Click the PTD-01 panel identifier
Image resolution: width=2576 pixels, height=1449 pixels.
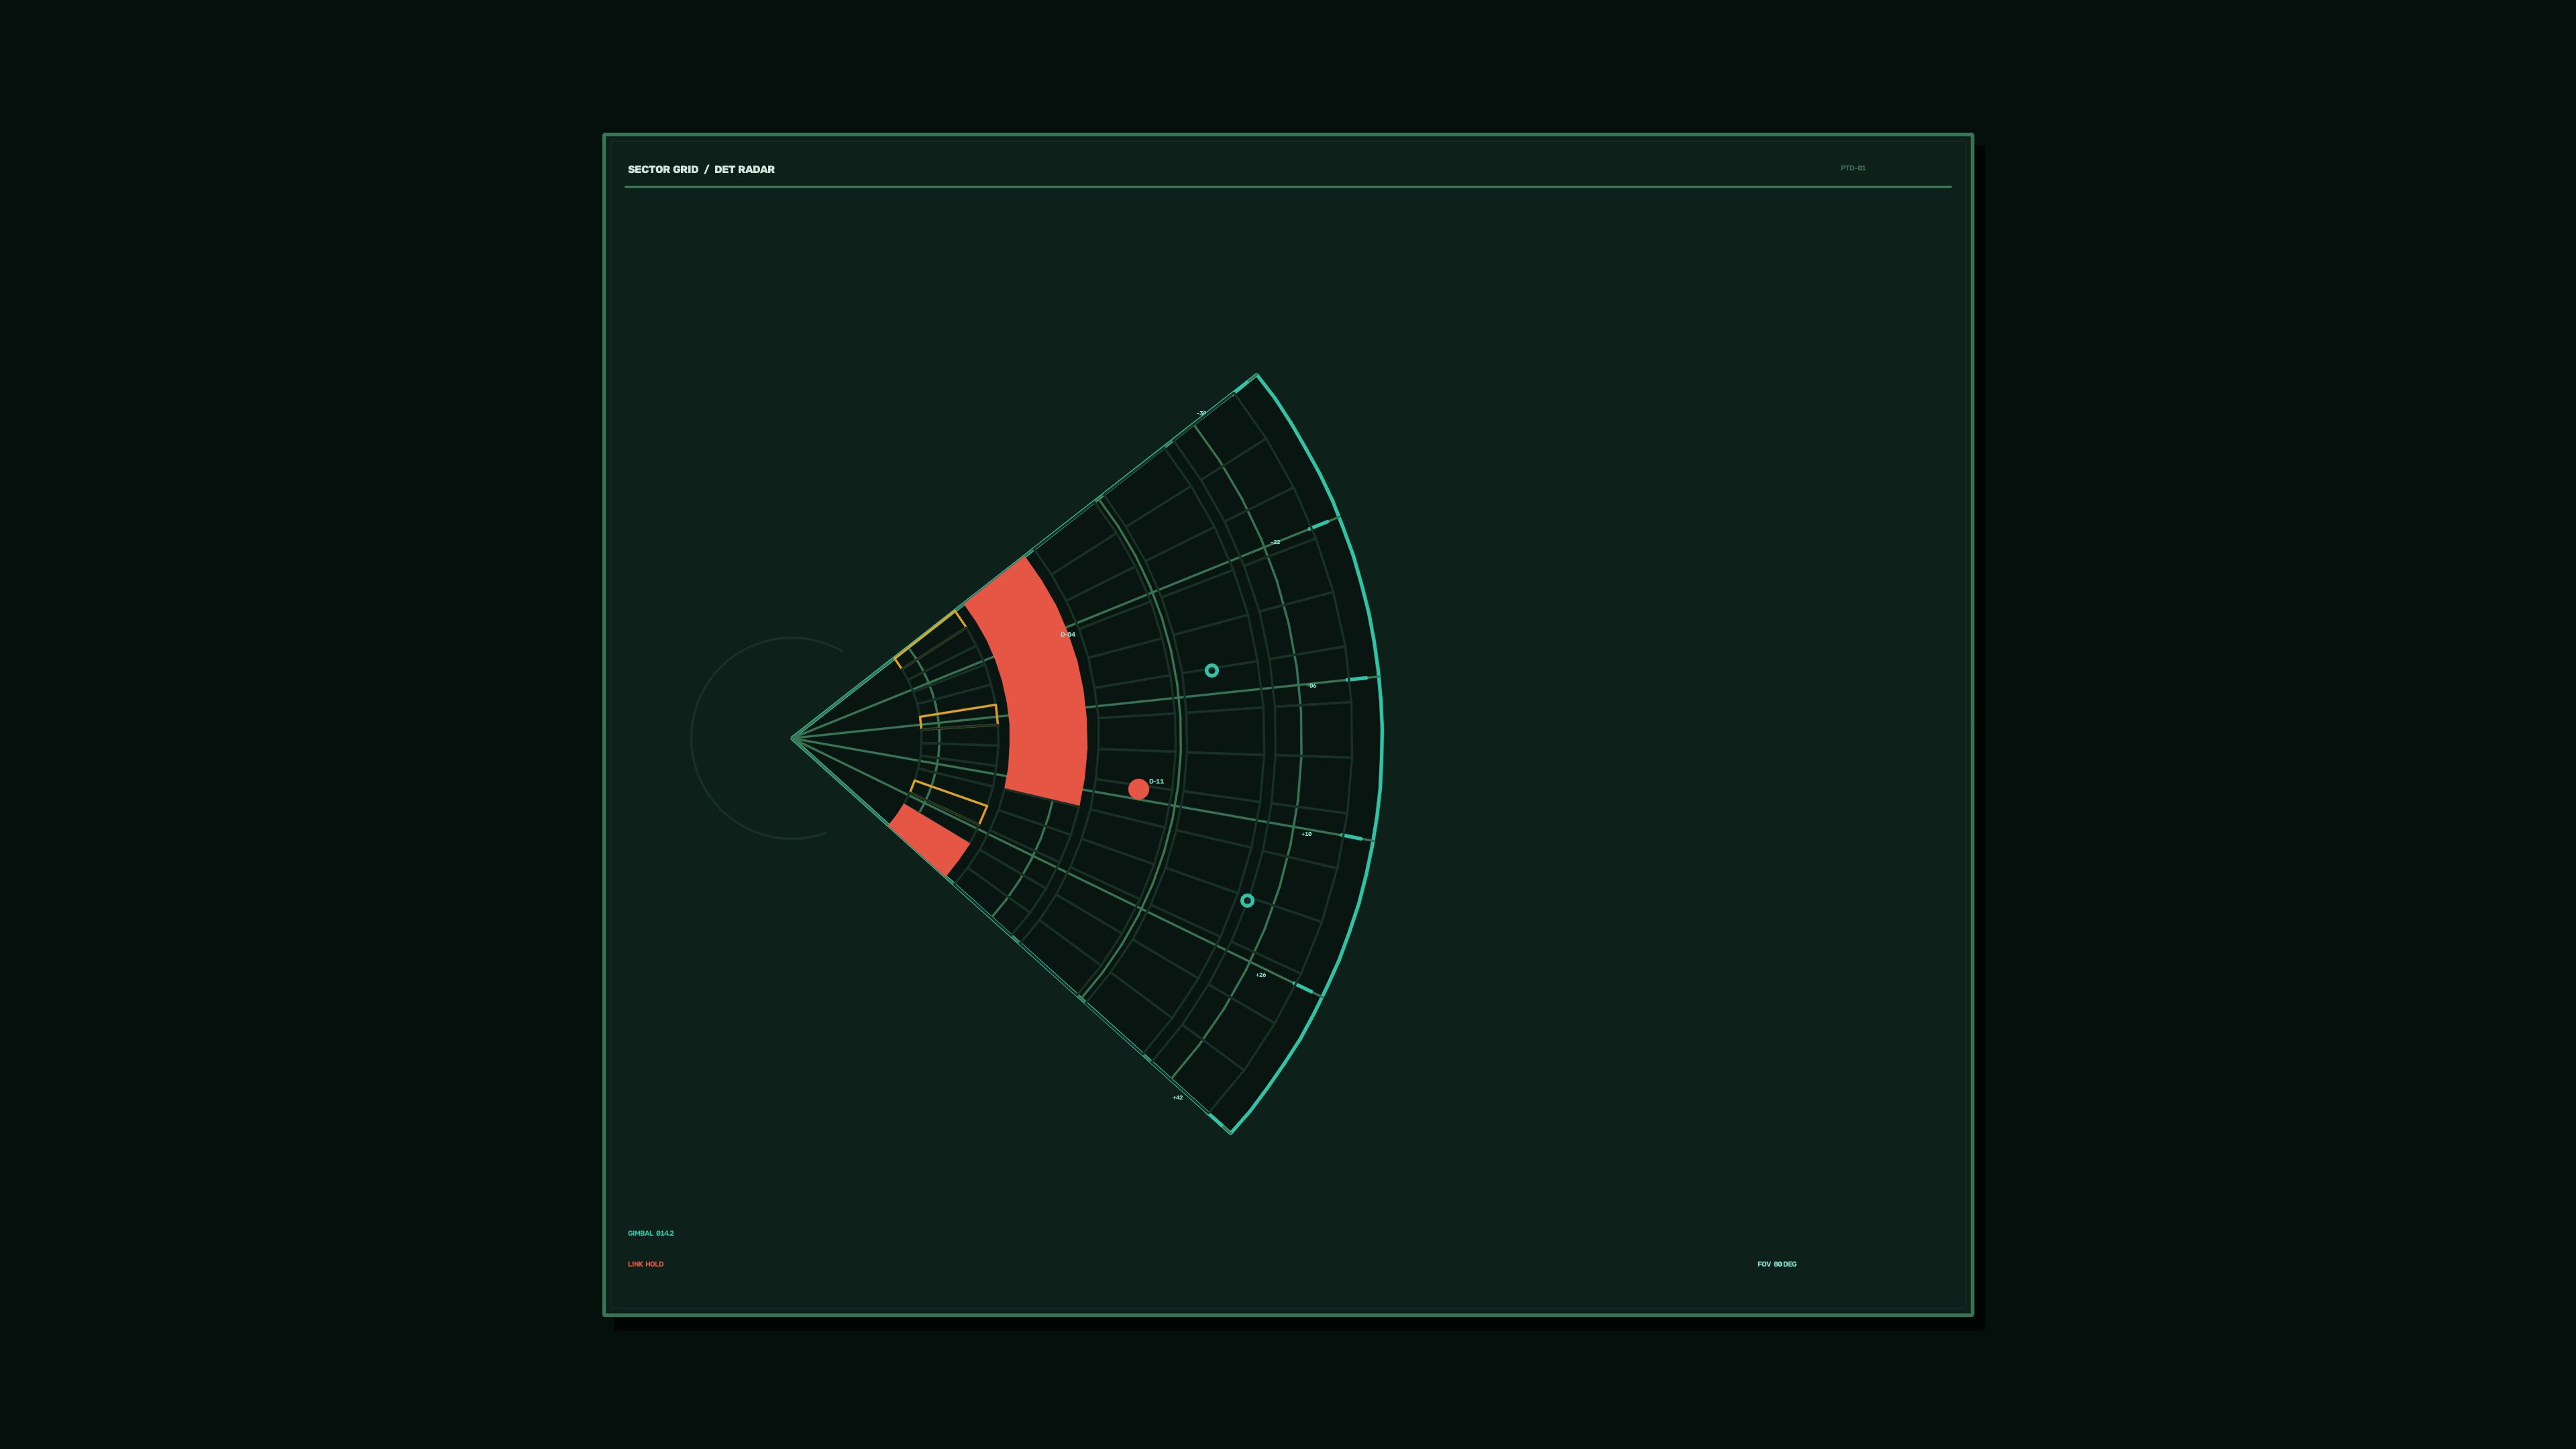coord(1853,168)
